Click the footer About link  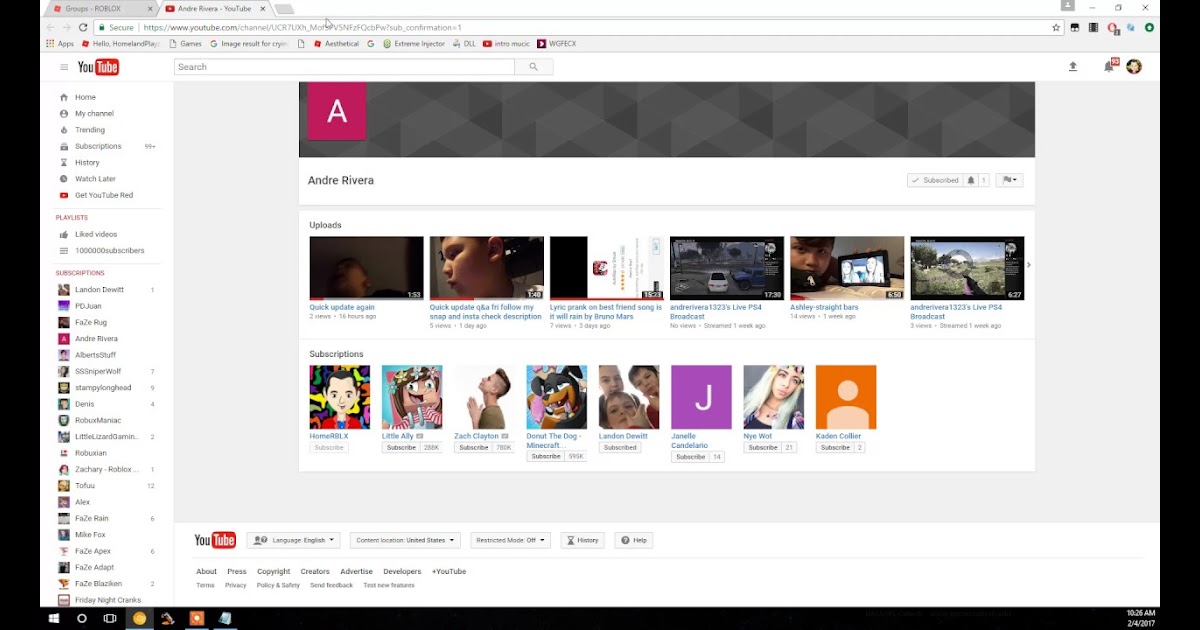pyautogui.click(x=206, y=572)
